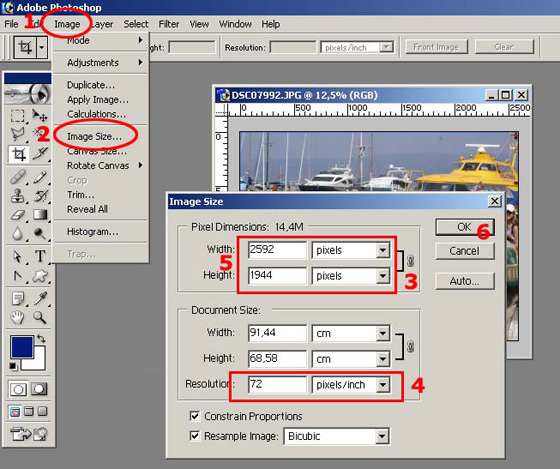Select the Pencil tool
The image size is (560, 469).
[40, 176]
